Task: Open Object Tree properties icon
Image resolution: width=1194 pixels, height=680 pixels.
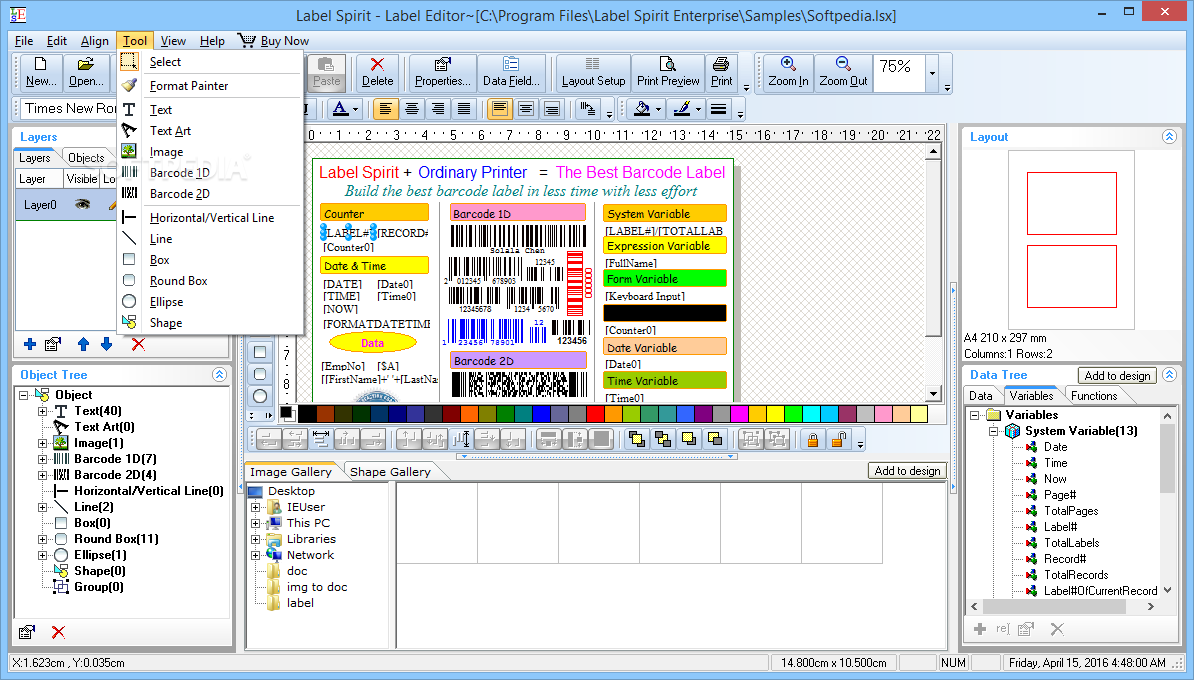Action: coord(27,632)
